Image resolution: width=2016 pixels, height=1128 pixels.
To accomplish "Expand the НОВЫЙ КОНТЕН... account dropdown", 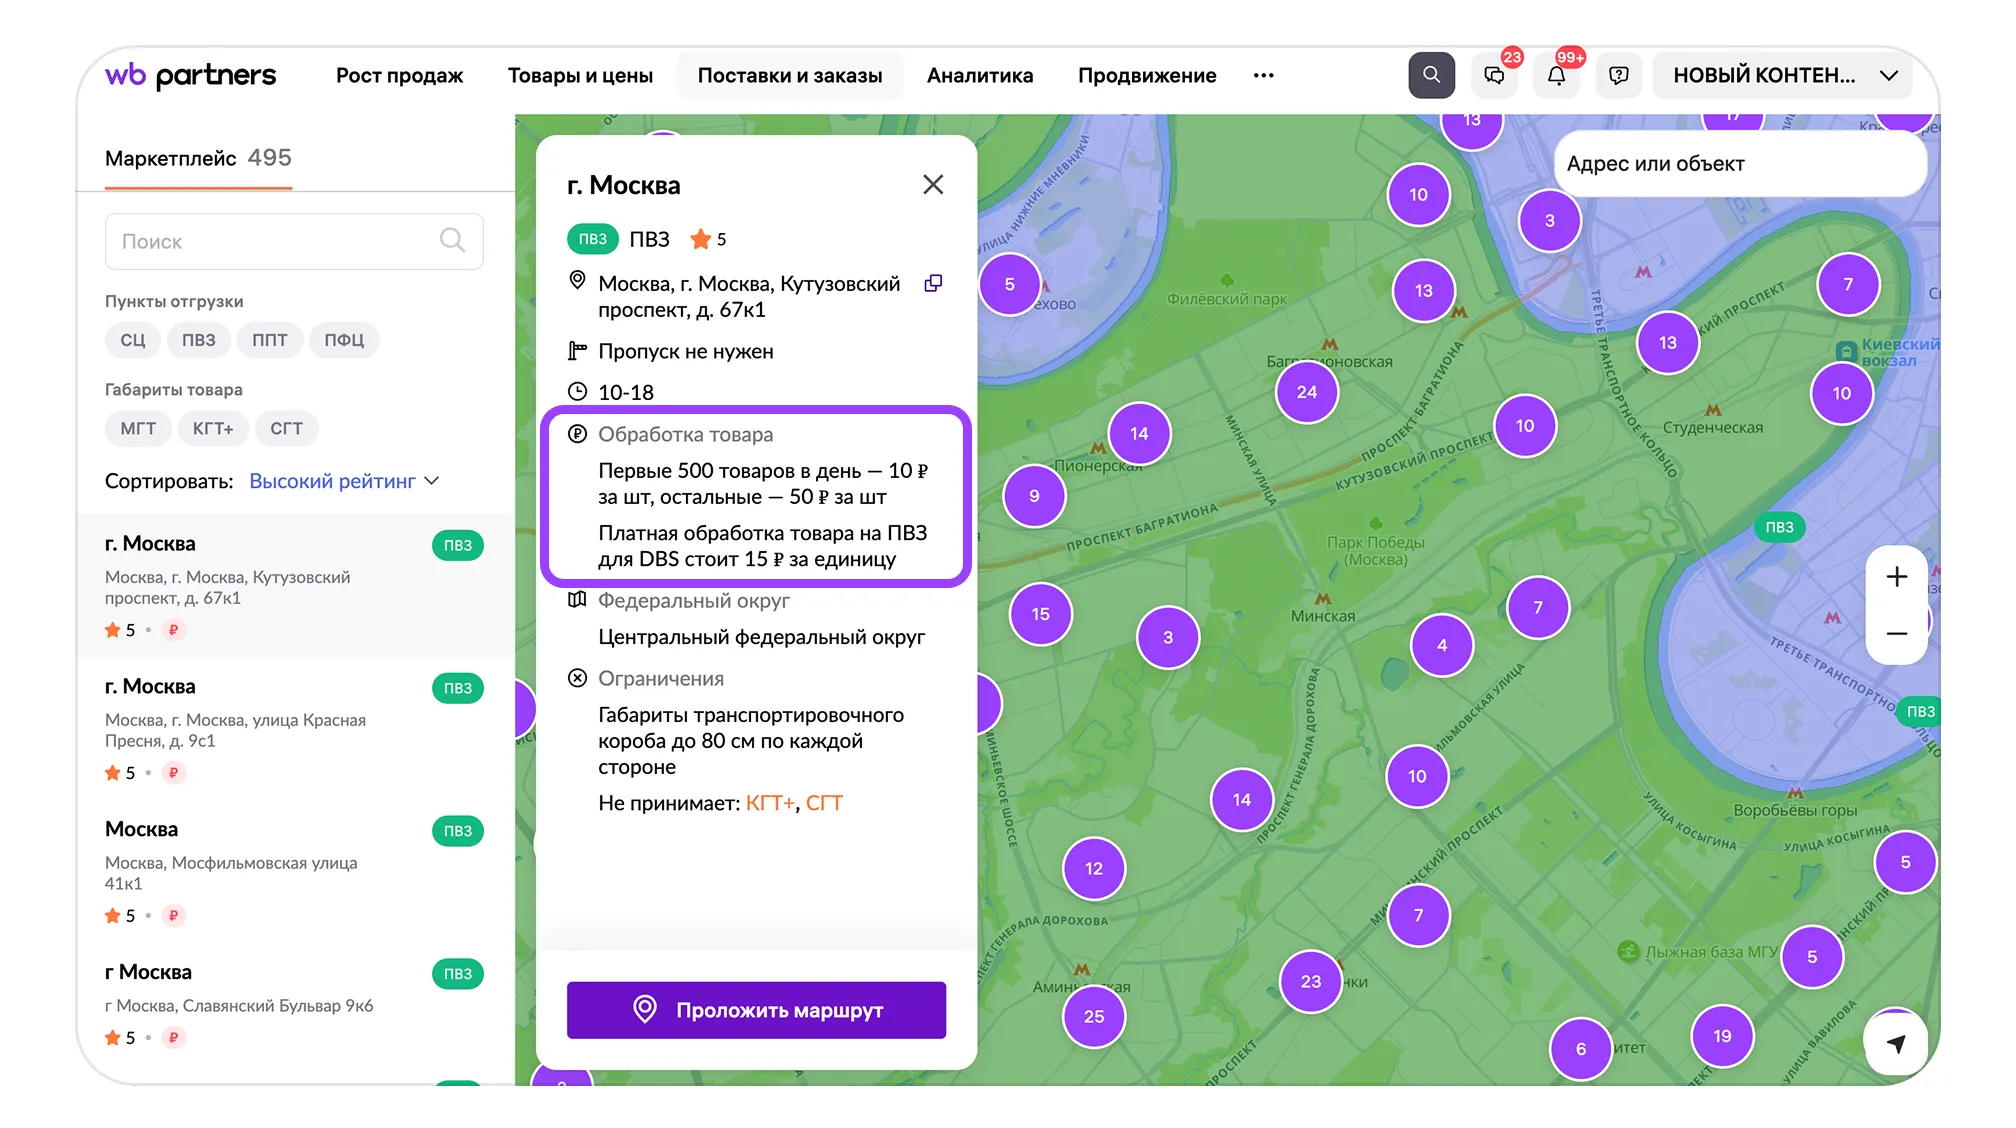I will (1783, 75).
